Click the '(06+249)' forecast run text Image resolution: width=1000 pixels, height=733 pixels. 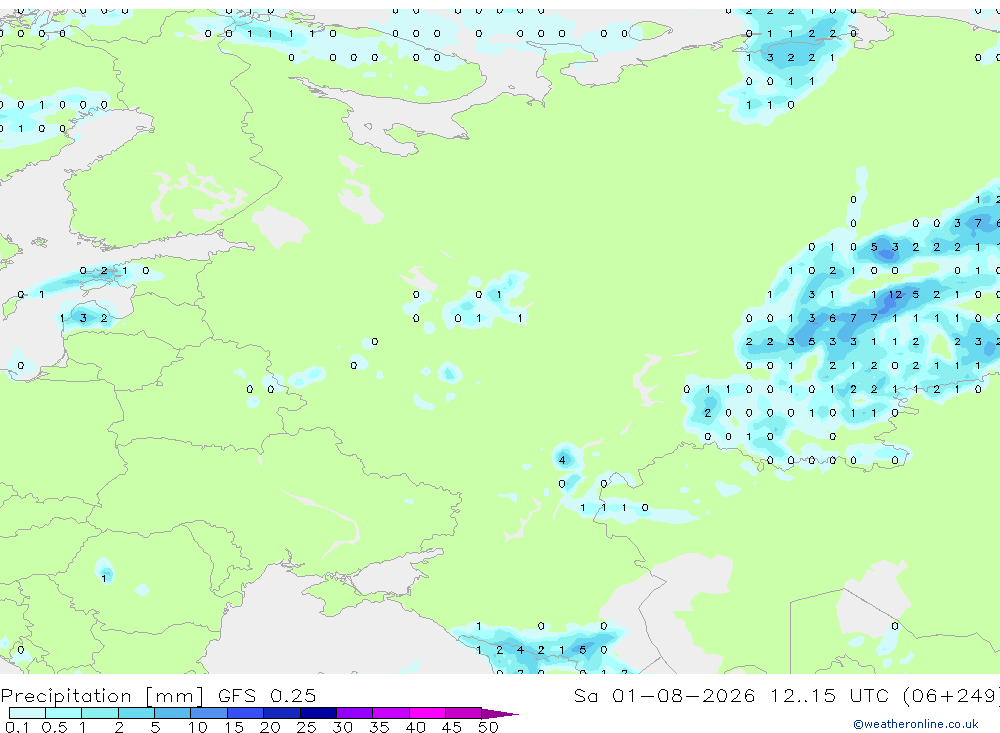(952, 695)
